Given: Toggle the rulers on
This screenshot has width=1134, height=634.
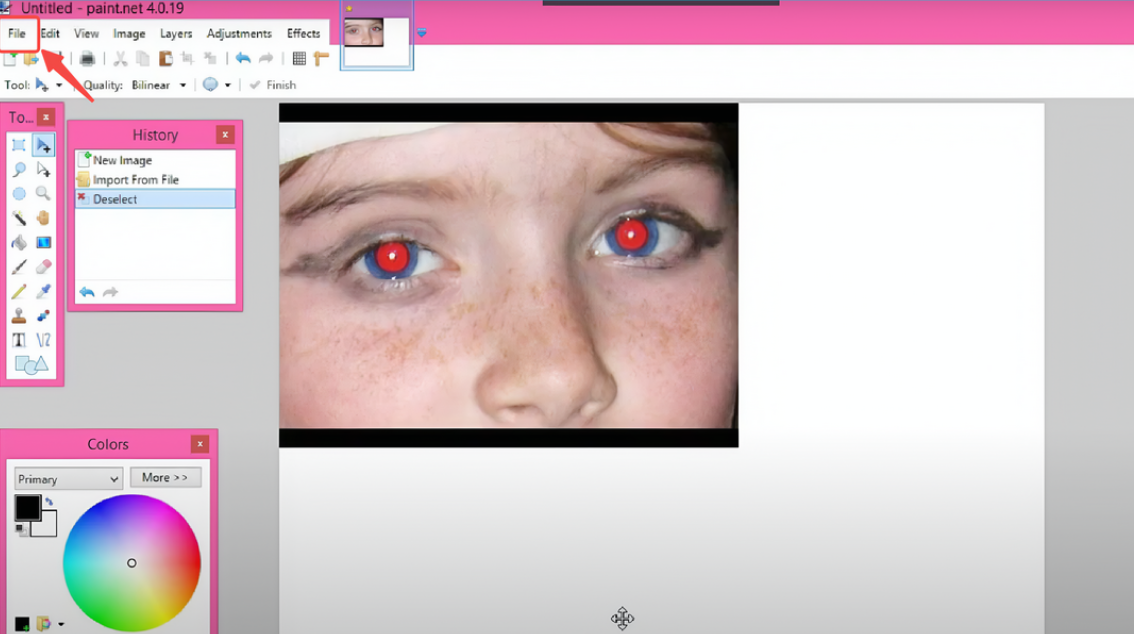Looking at the screenshot, I should (318, 58).
